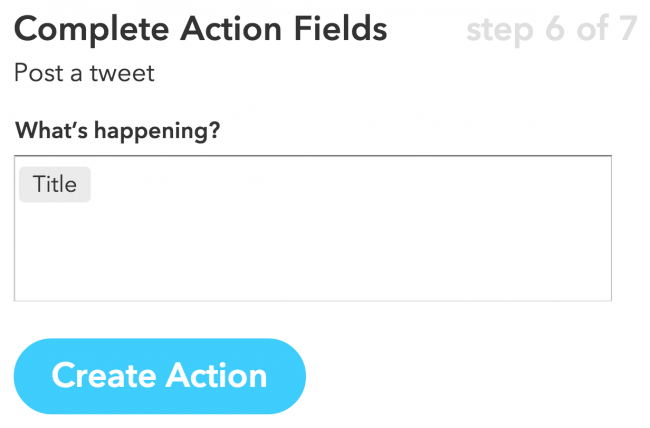Screen dimensions: 650x428
Task: Click the gray Title tag in the tweet field
Action: tap(55, 185)
